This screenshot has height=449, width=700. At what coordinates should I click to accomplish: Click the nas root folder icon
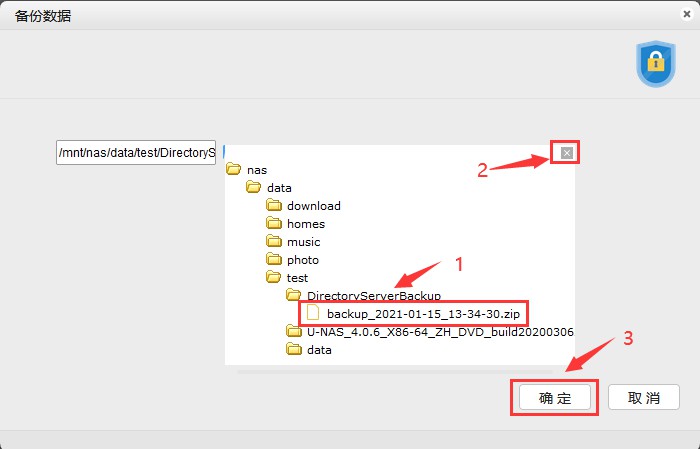pos(233,170)
